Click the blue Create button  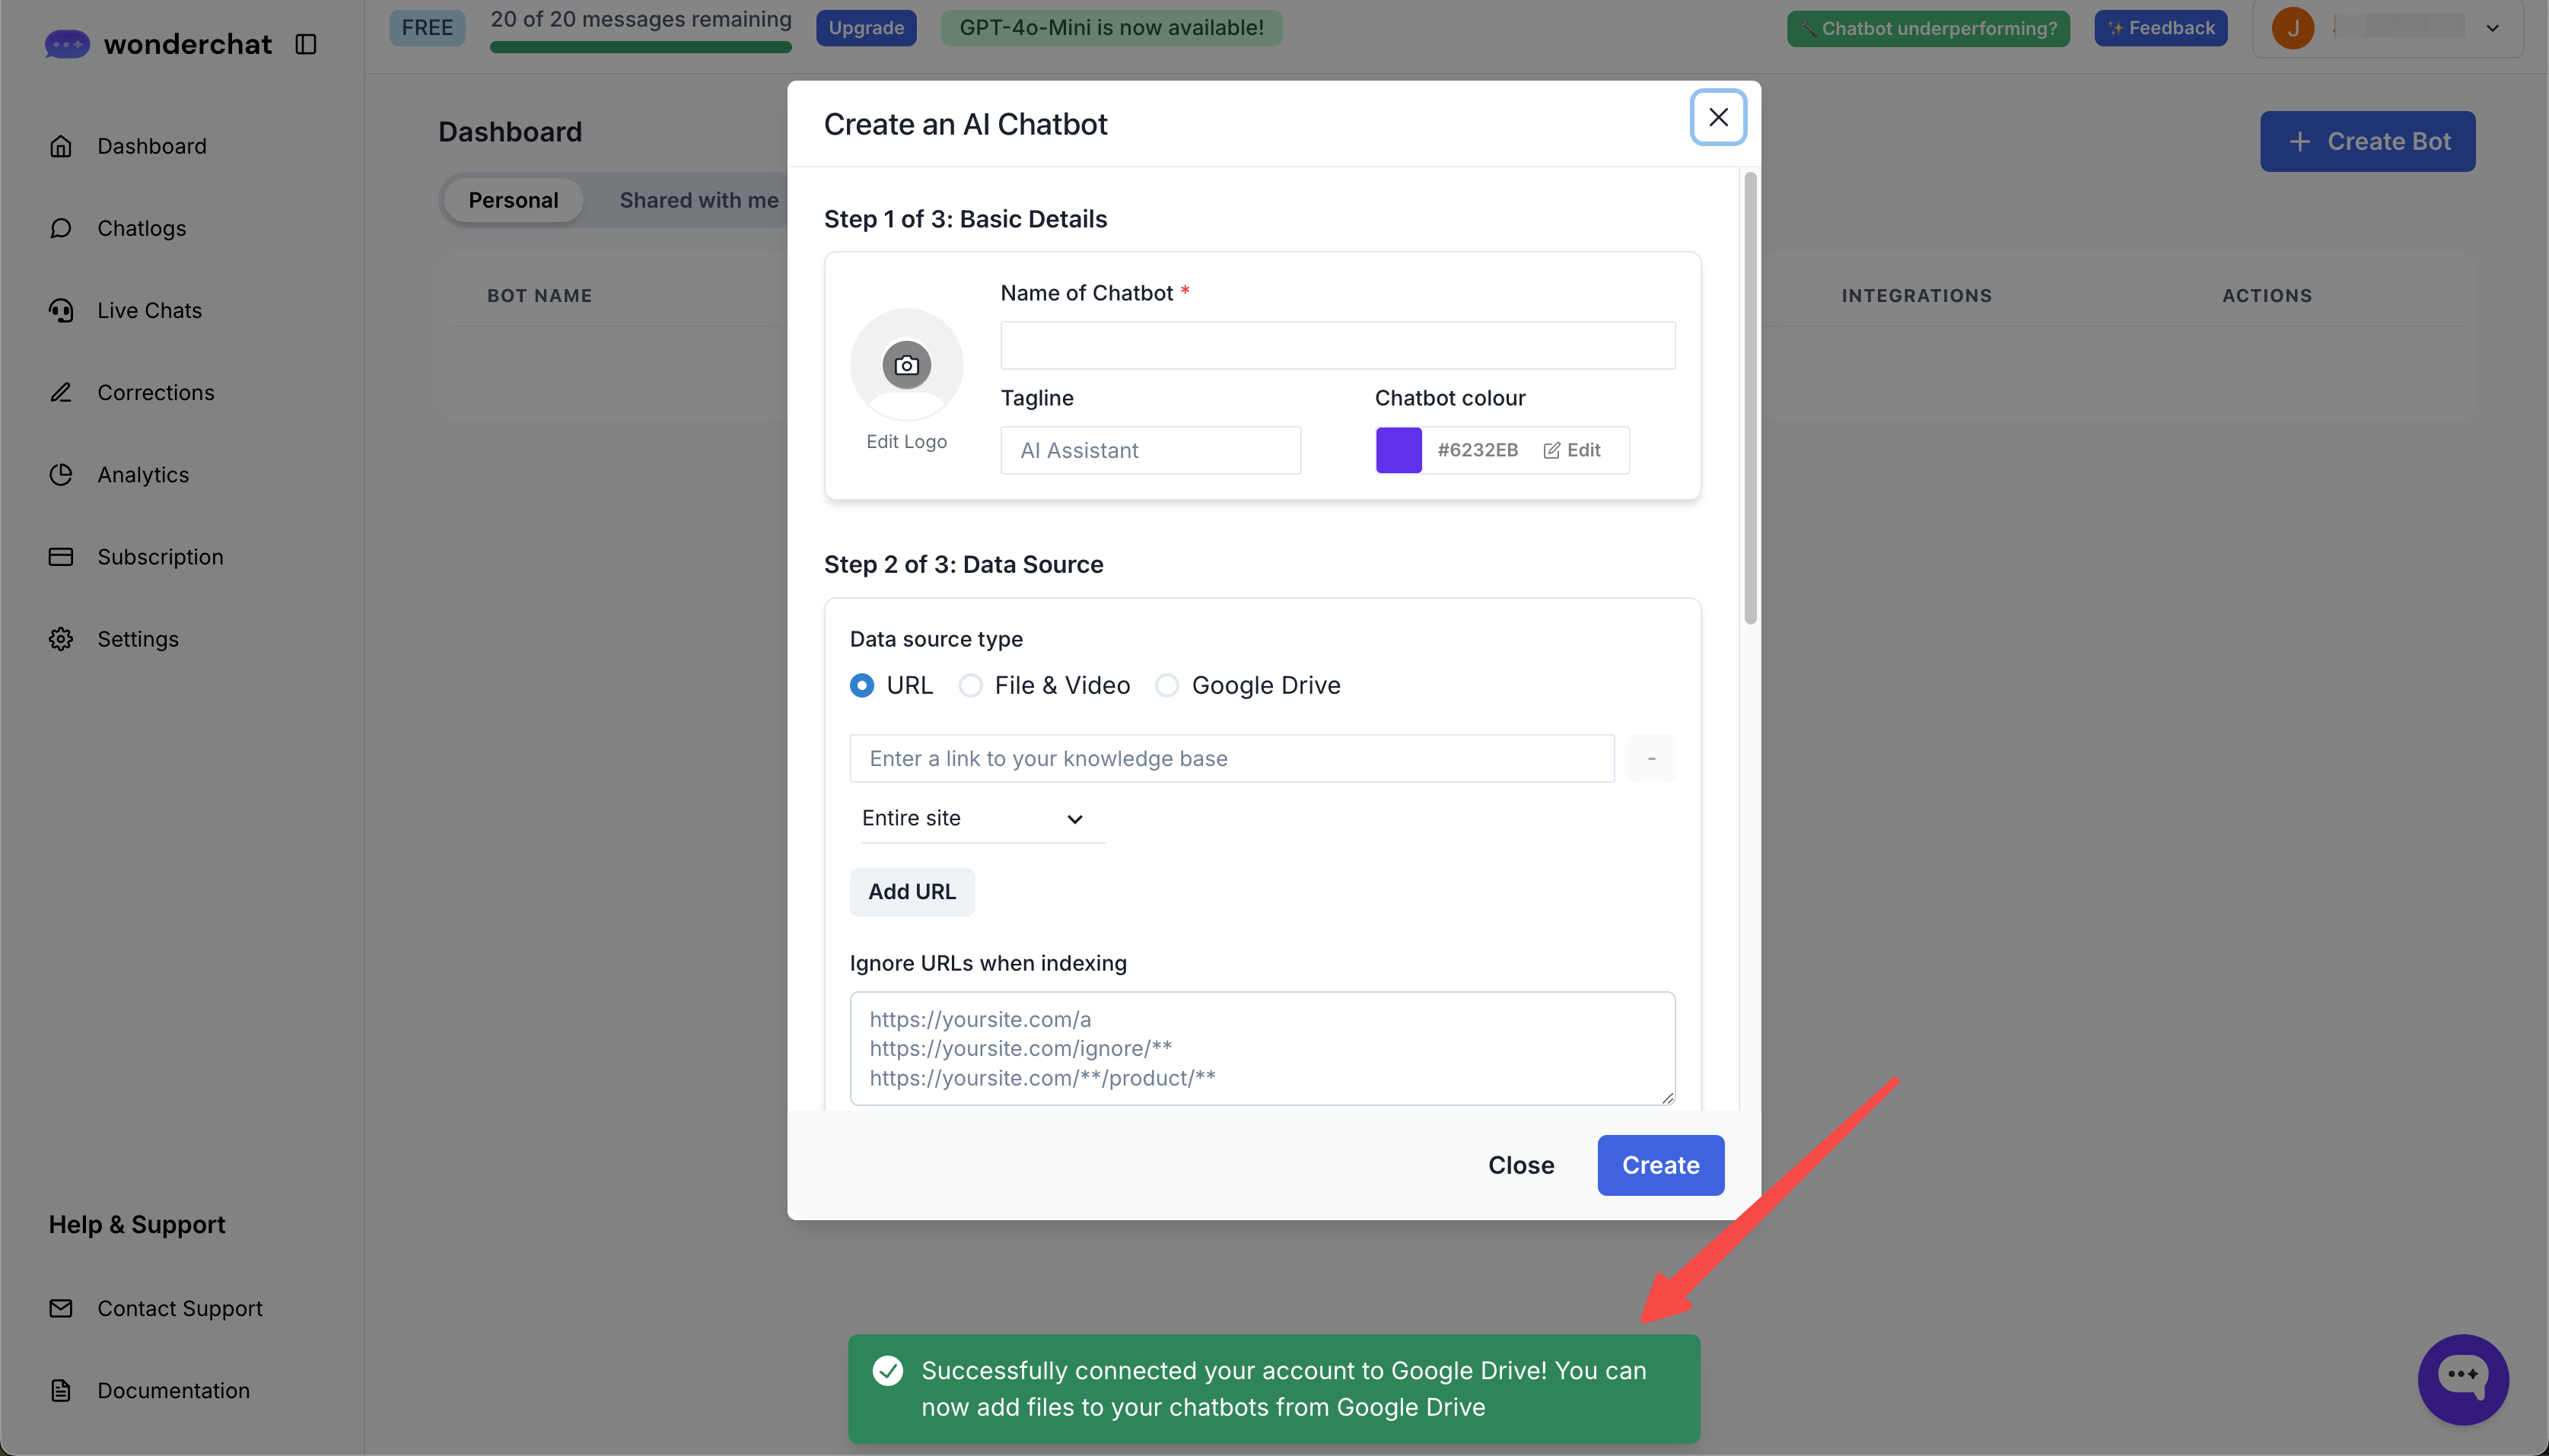[x=1660, y=1165]
